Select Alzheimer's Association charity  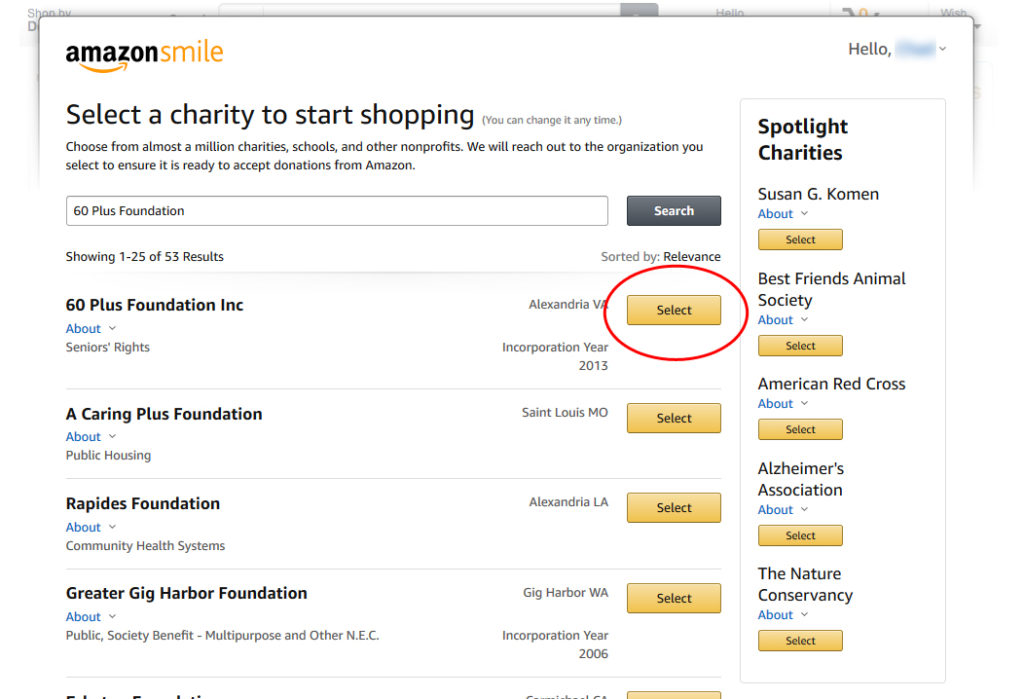[x=800, y=536]
